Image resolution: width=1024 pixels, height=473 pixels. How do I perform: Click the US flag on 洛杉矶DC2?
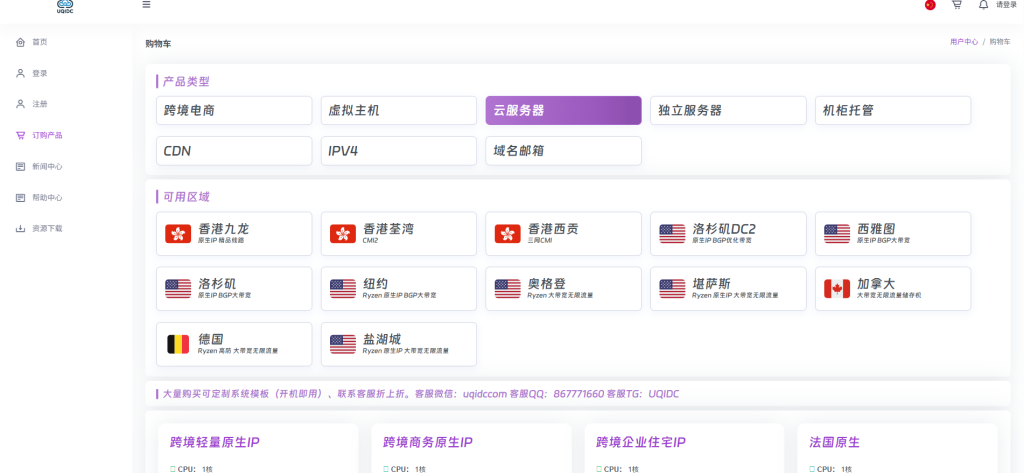pyautogui.click(x=672, y=233)
